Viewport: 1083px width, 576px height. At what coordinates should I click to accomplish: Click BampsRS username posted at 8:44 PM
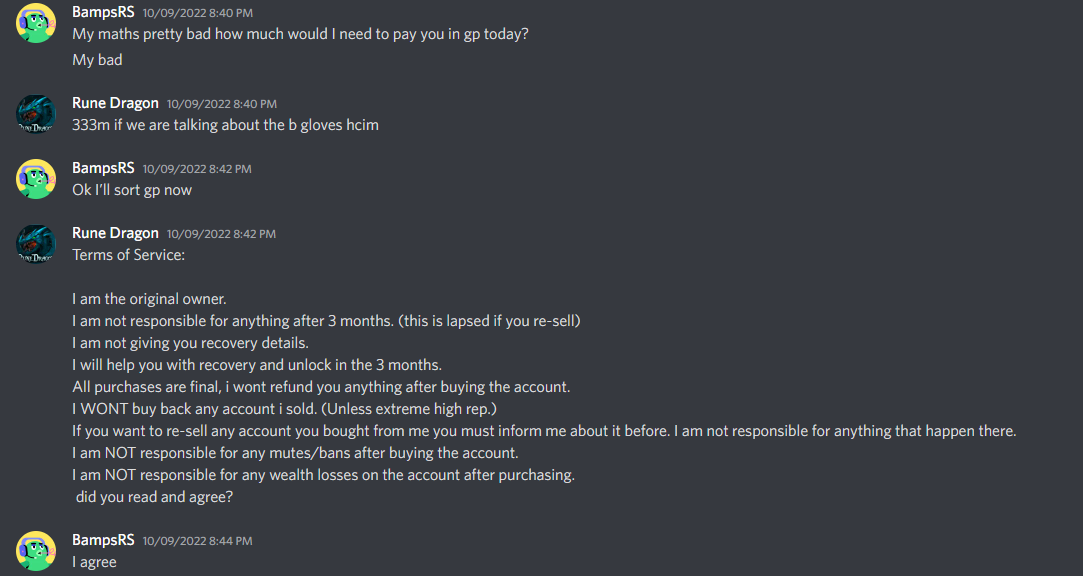[103, 540]
